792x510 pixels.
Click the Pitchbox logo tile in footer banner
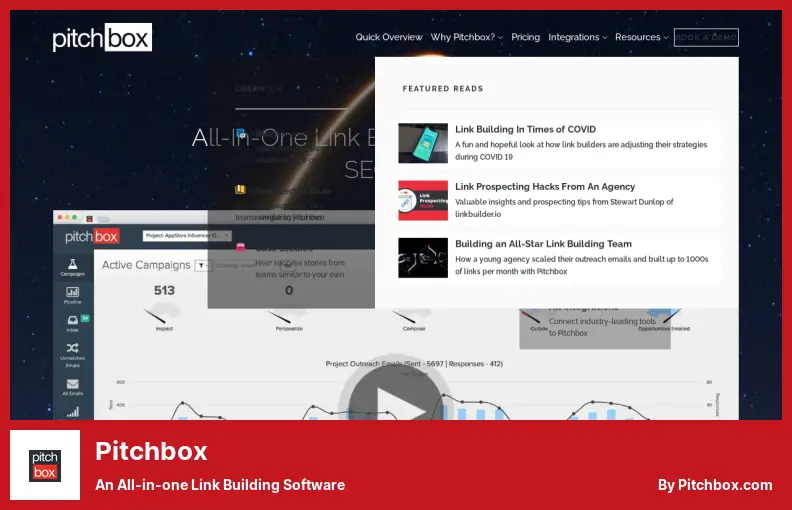(45, 465)
